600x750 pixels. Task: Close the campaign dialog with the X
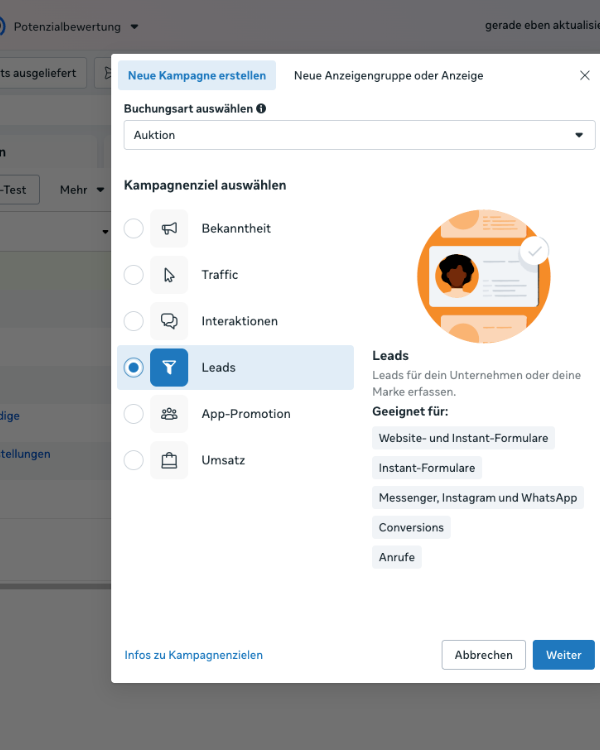(x=585, y=76)
